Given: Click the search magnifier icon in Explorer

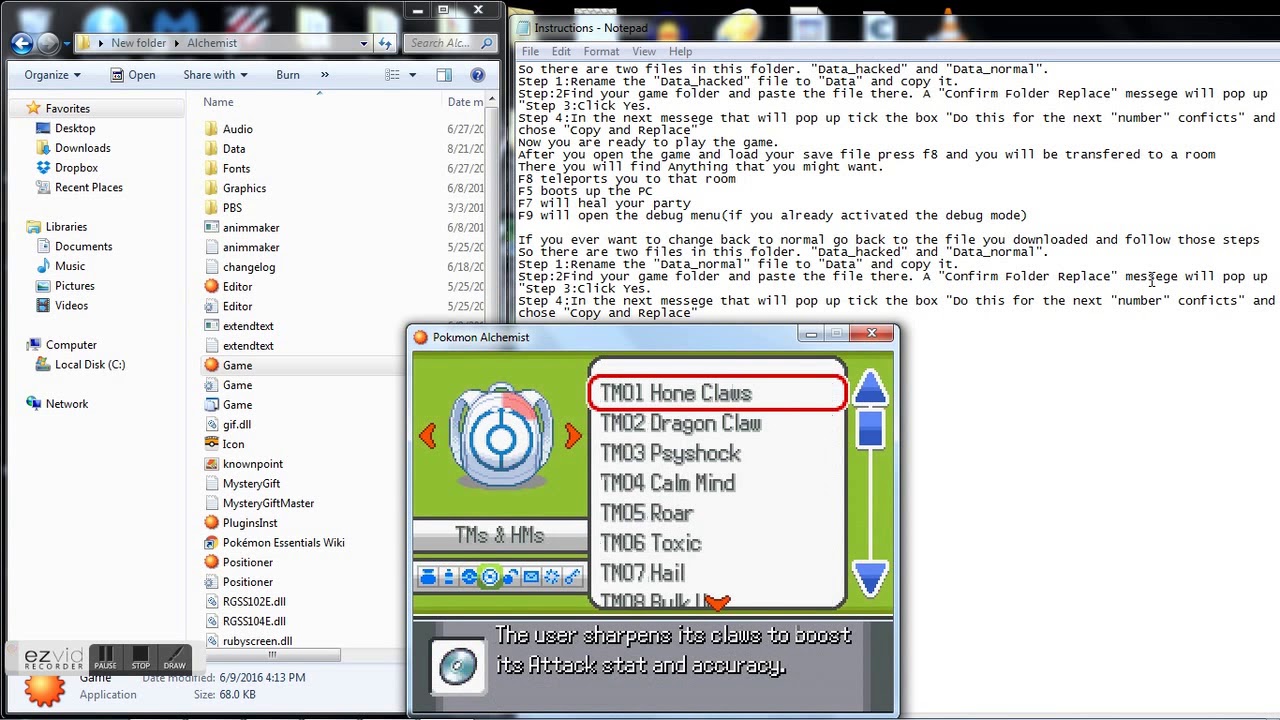Looking at the screenshot, I should tap(487, 43).
